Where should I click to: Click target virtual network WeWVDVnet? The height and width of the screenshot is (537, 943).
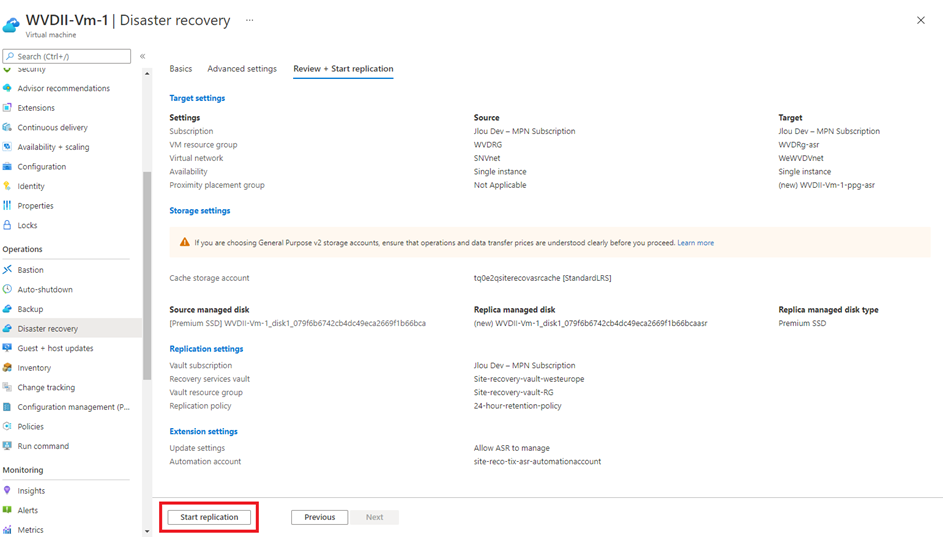[801, 158]
